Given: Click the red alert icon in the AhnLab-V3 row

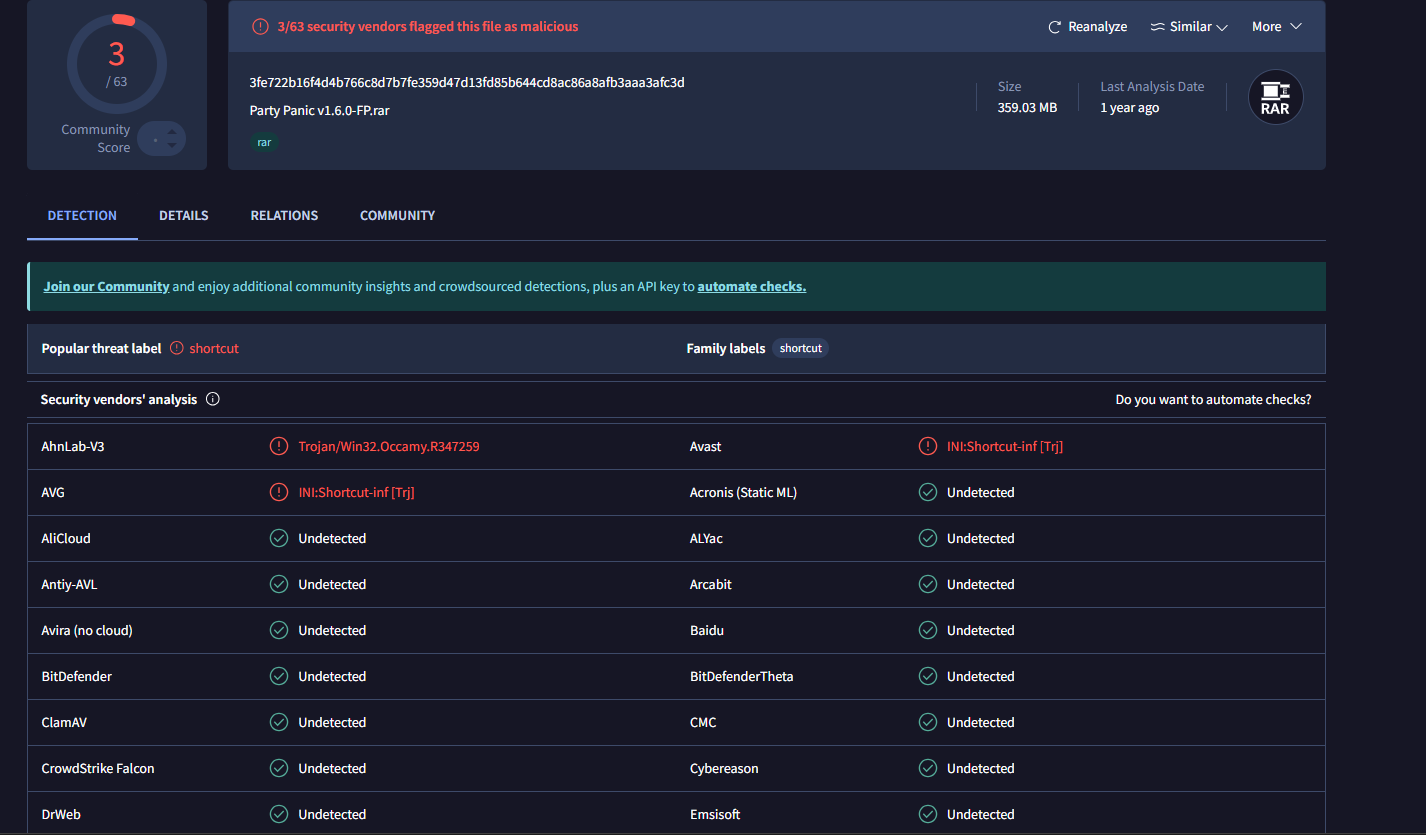Looking at the screenshot, I should click(279, 446).
